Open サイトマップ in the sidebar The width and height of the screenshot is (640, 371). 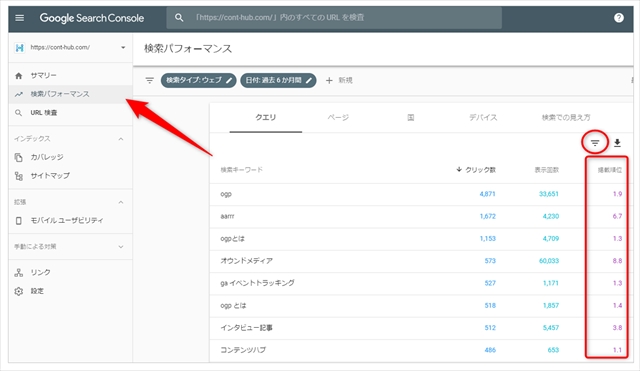[70, 176]
